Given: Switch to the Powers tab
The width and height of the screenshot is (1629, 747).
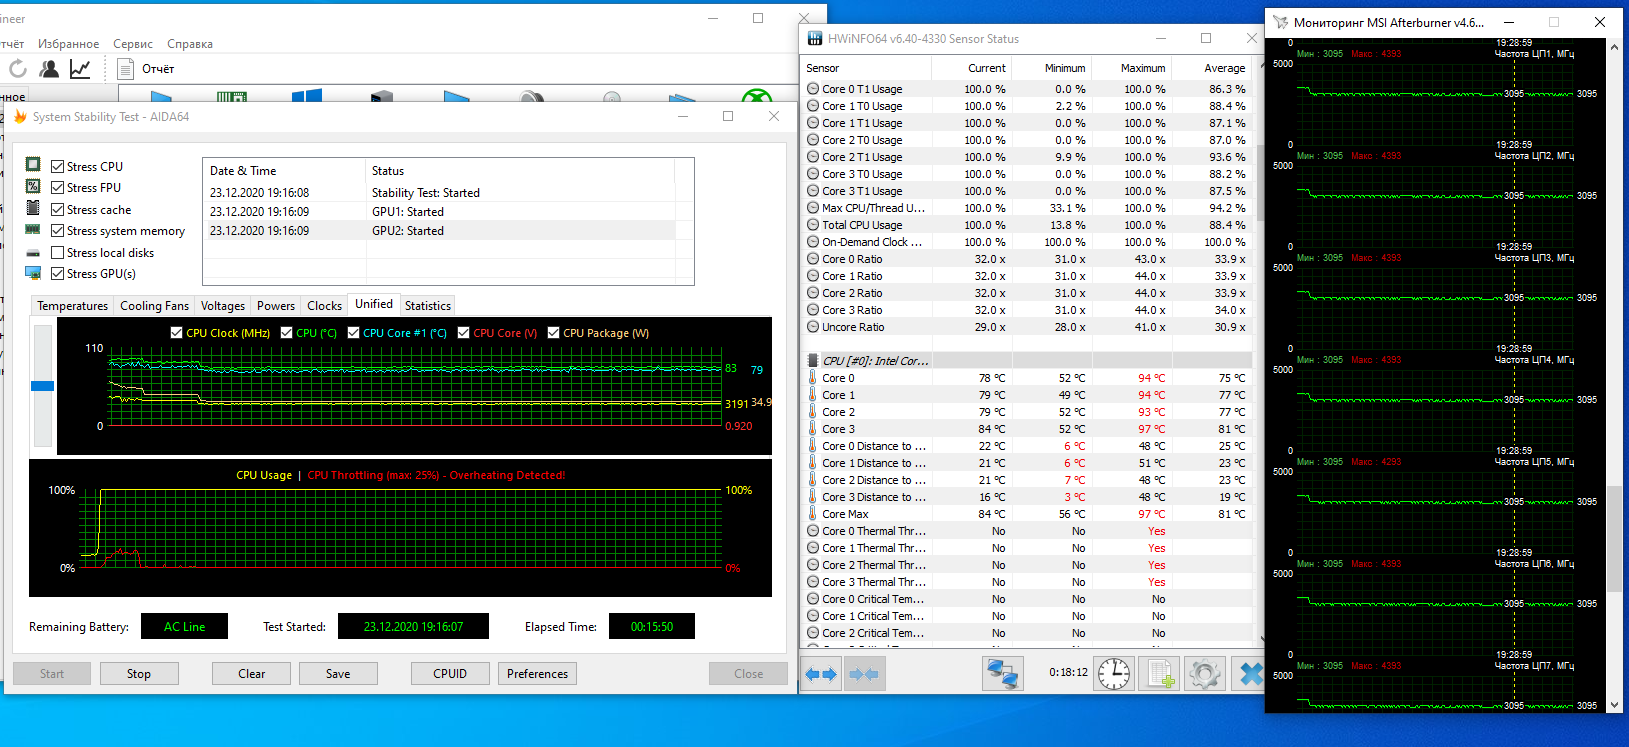Looking at the screenshot, I should click(x=276, y=306).
